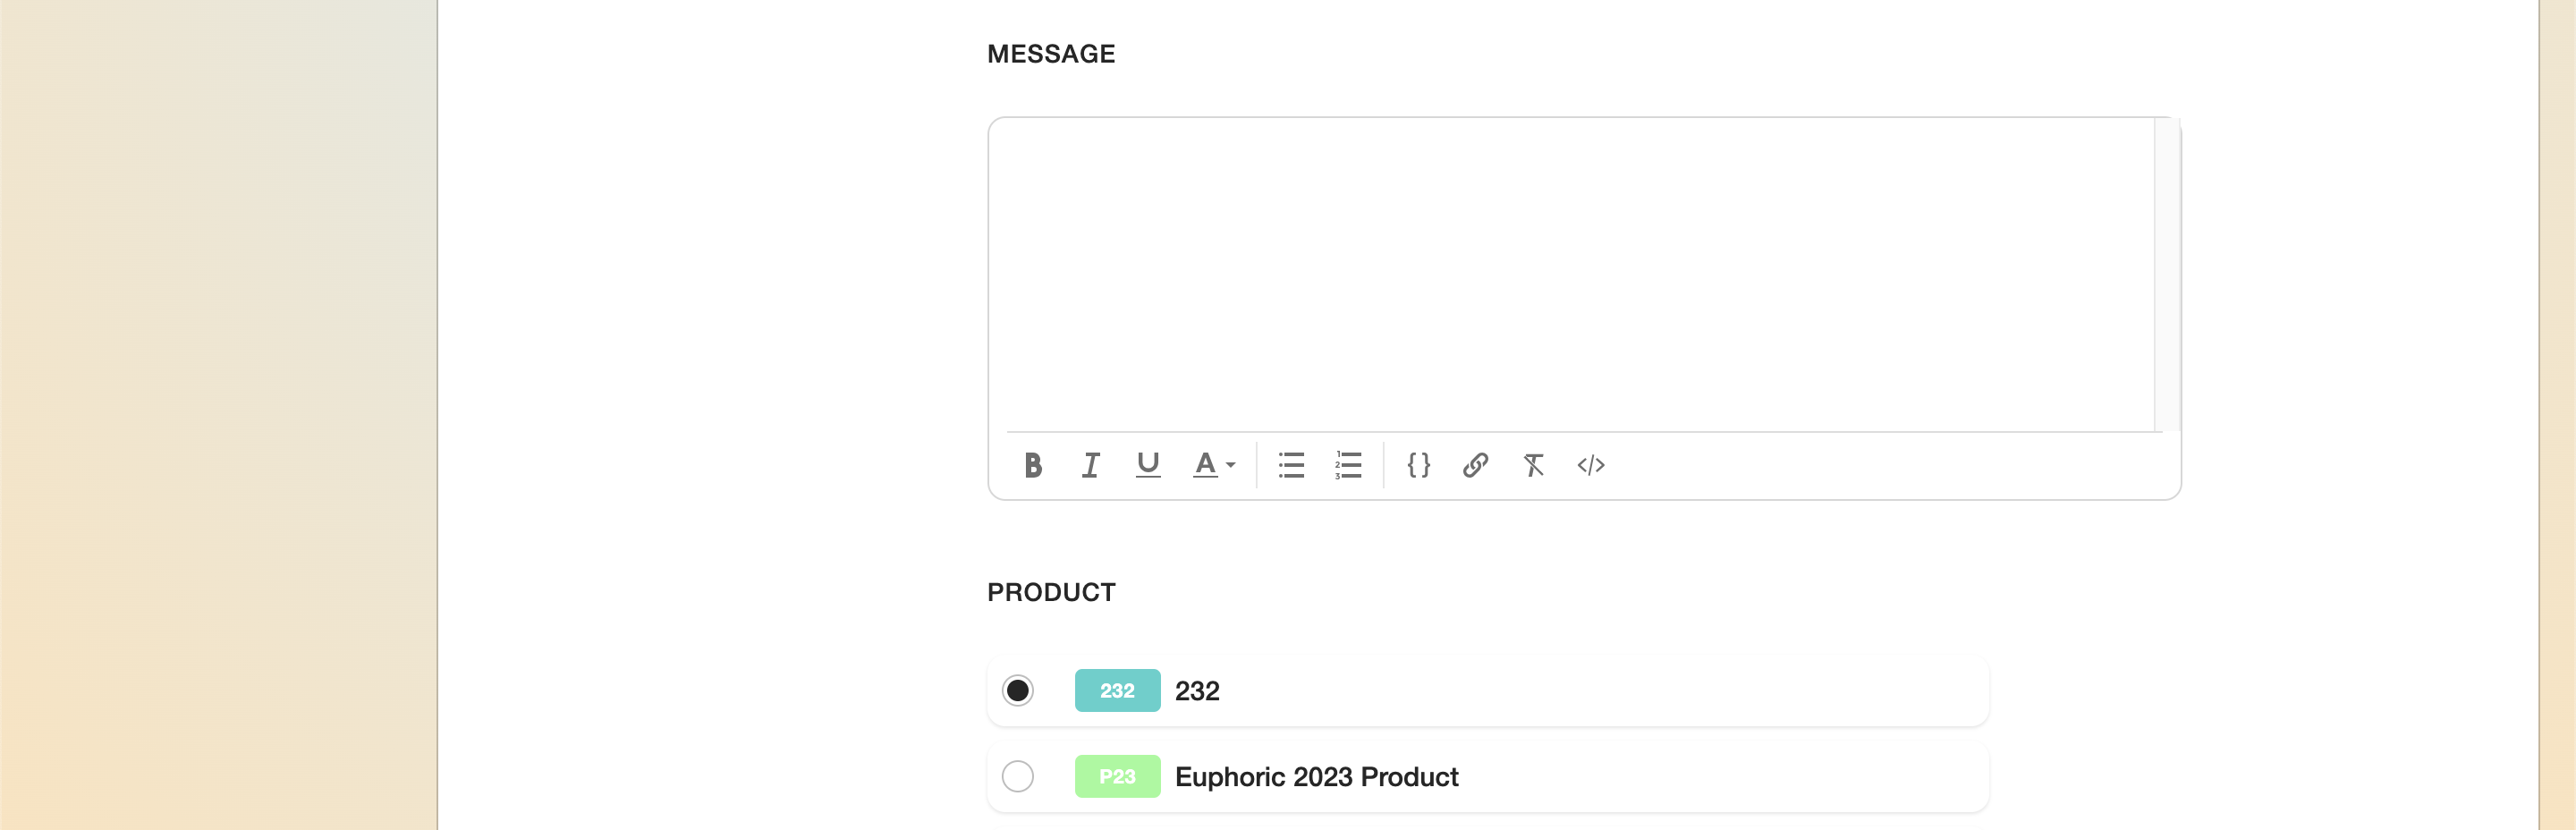
Task: Insert a numbered list
Action: pos(1348,465)
